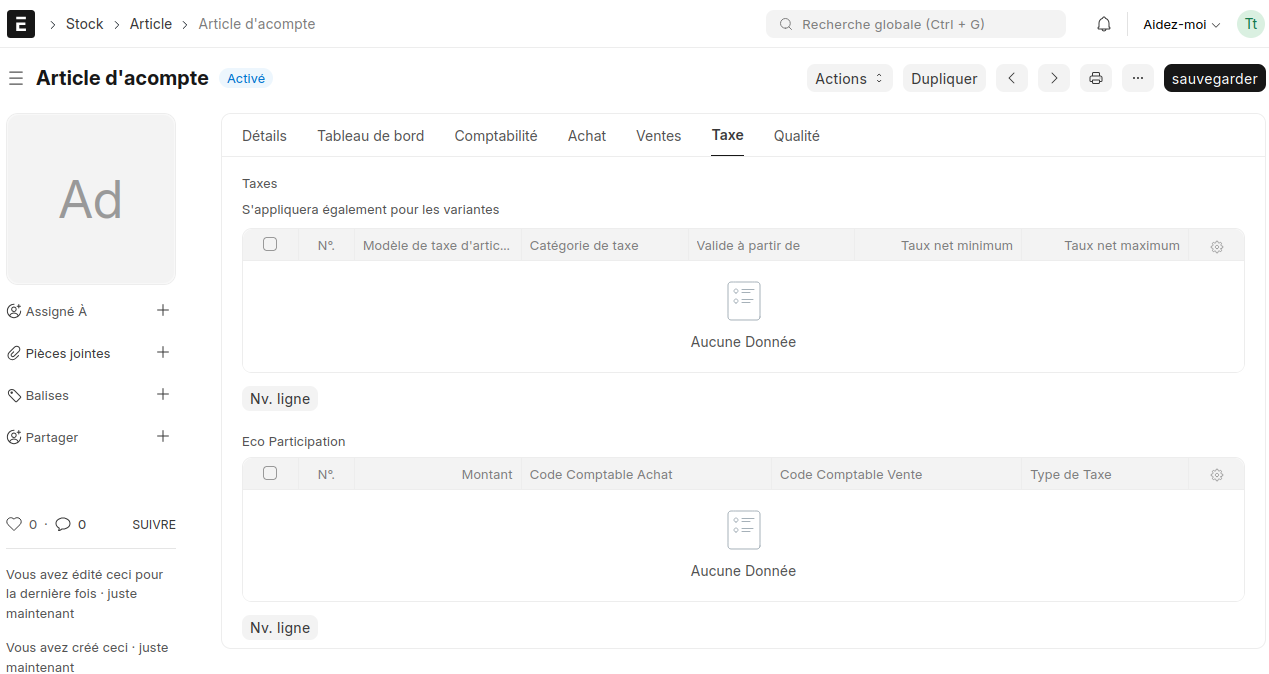Toggle the sidebar hamburger menu
The height and width of the screenshot is (674, 1269).
click(16, 78)
